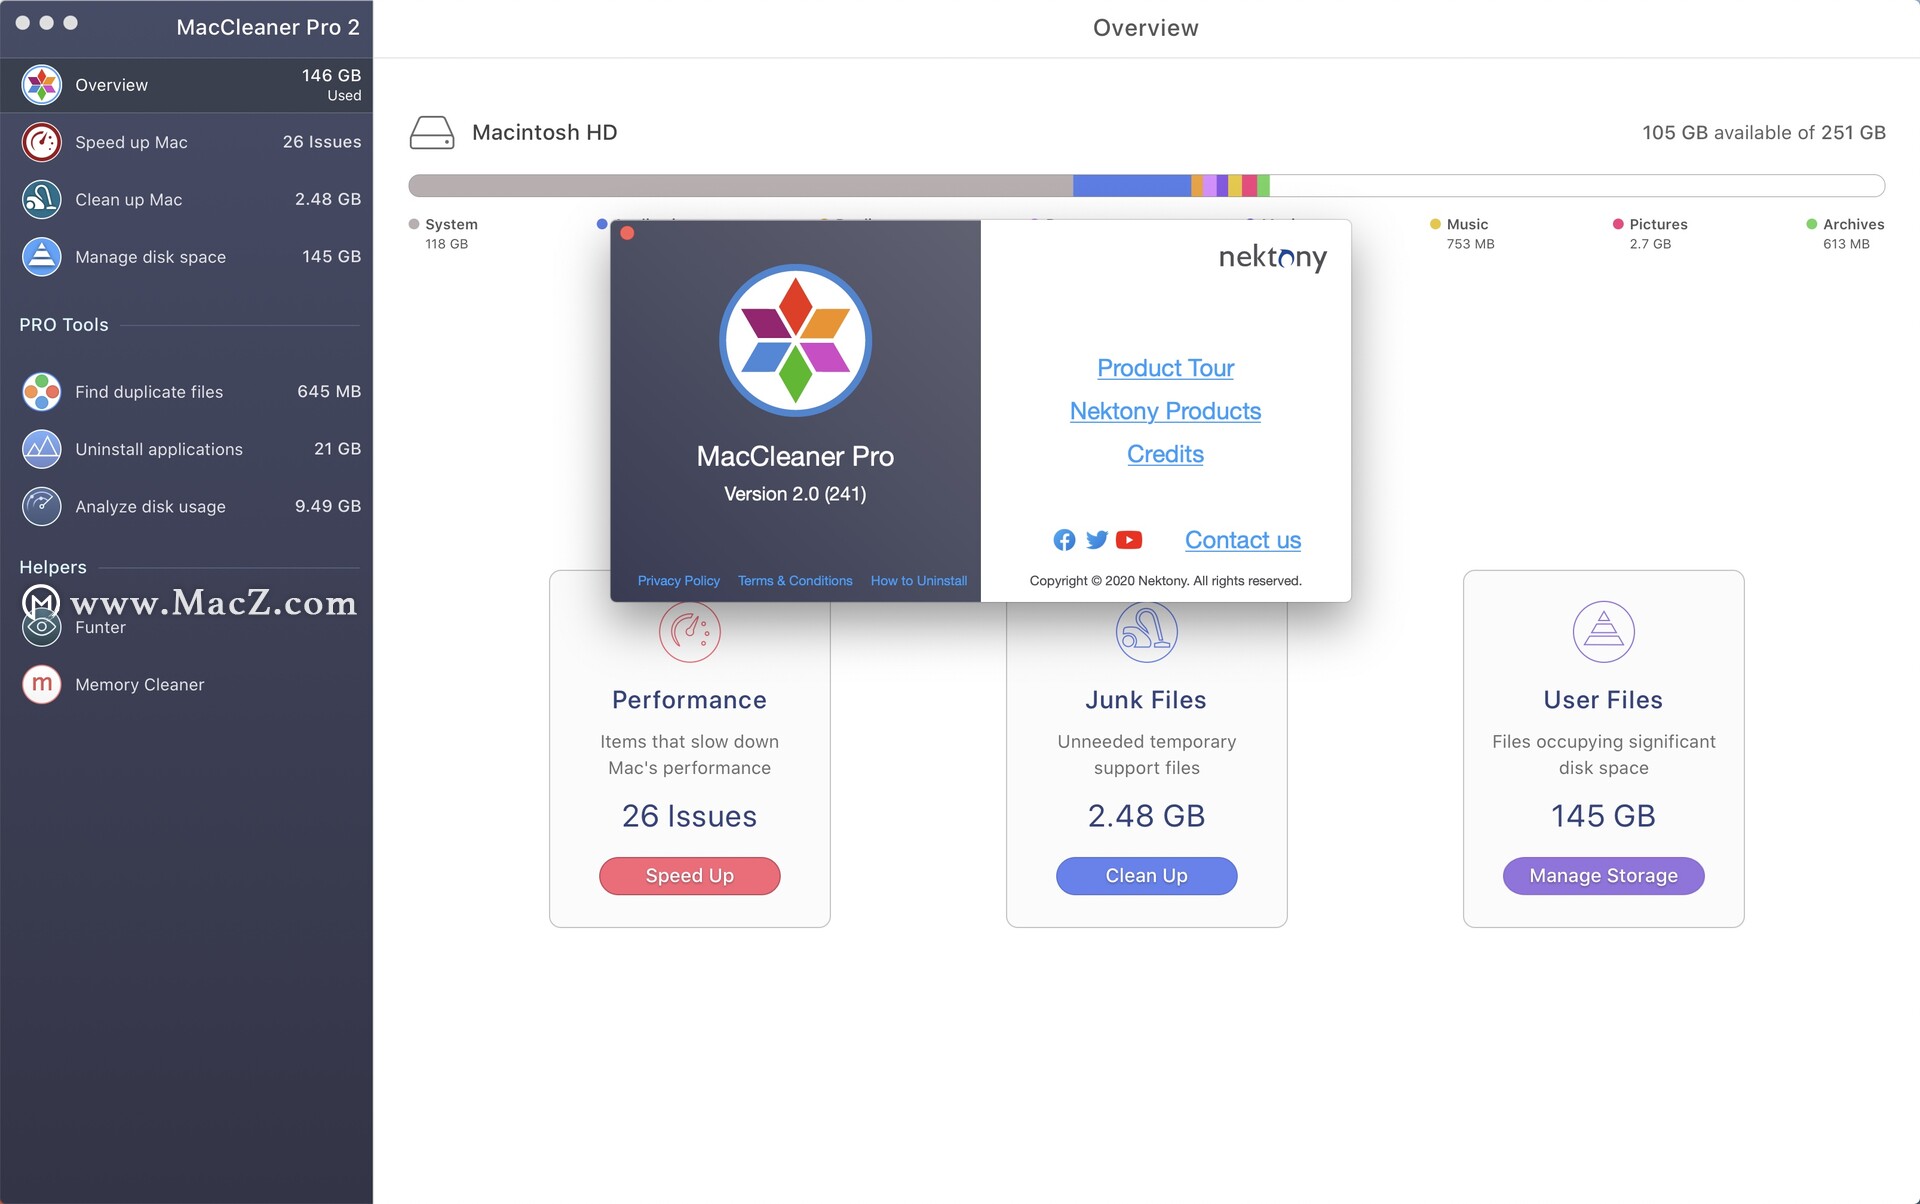The height and width of the screenshot is (1204, 1920).
Task: Open the Privacy Policy link
Action: point(679,581)
